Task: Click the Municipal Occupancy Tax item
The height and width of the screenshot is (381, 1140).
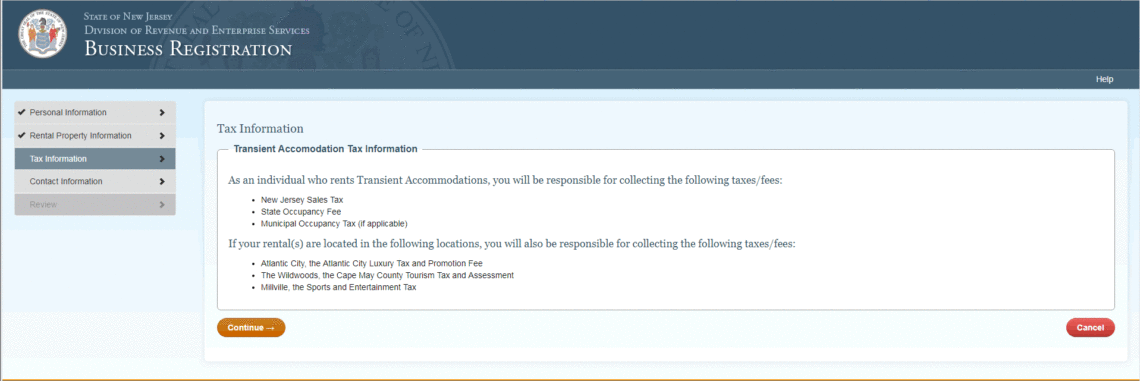Action: click(334, 223)
